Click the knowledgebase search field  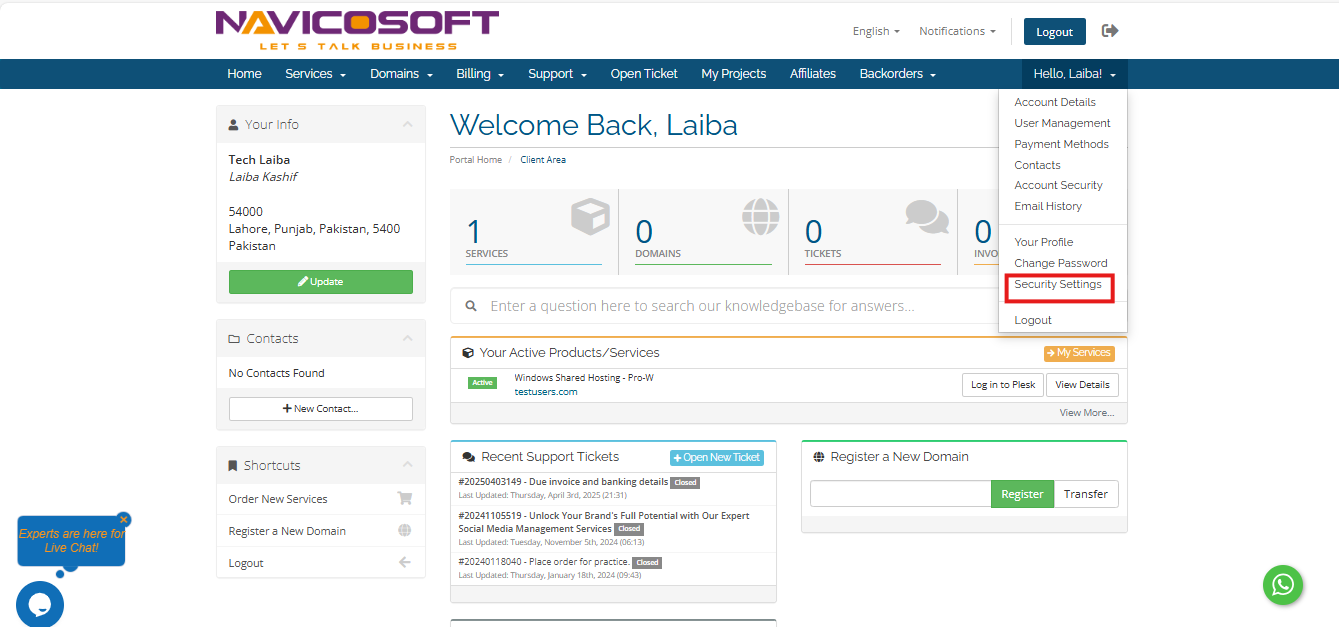(720, 306)
